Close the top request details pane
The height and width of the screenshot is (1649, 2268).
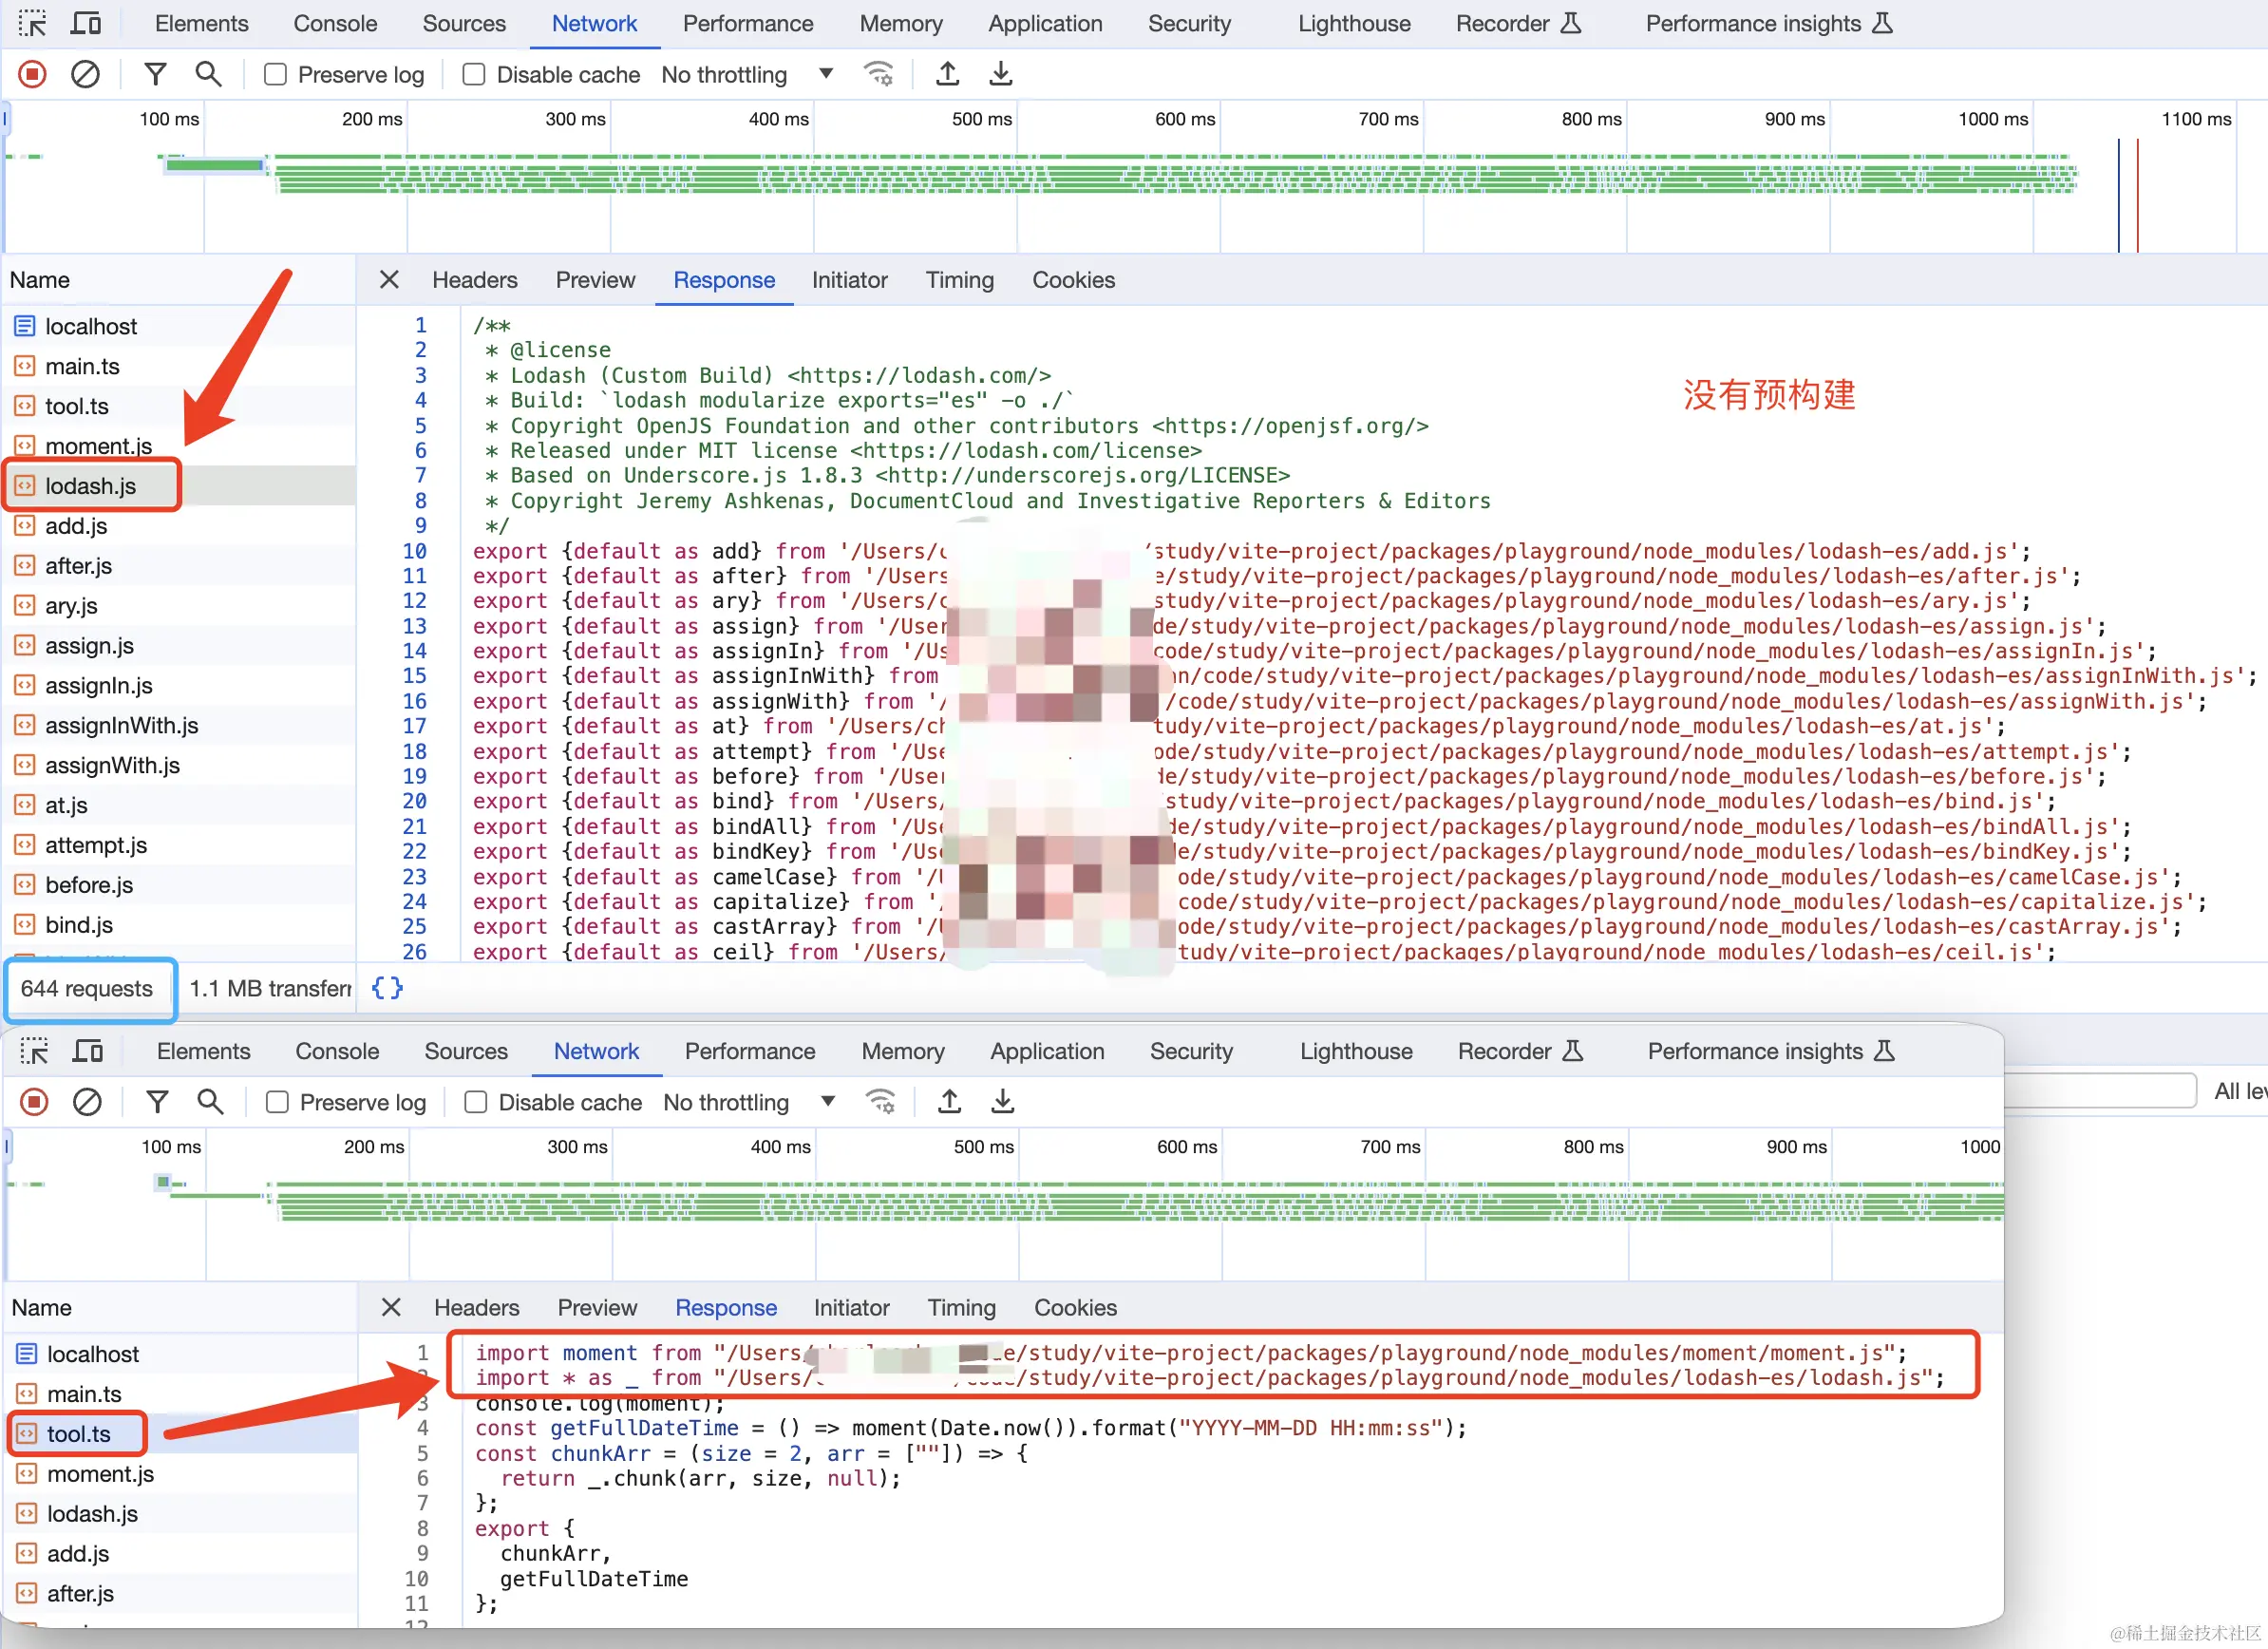tap(389, 280)
